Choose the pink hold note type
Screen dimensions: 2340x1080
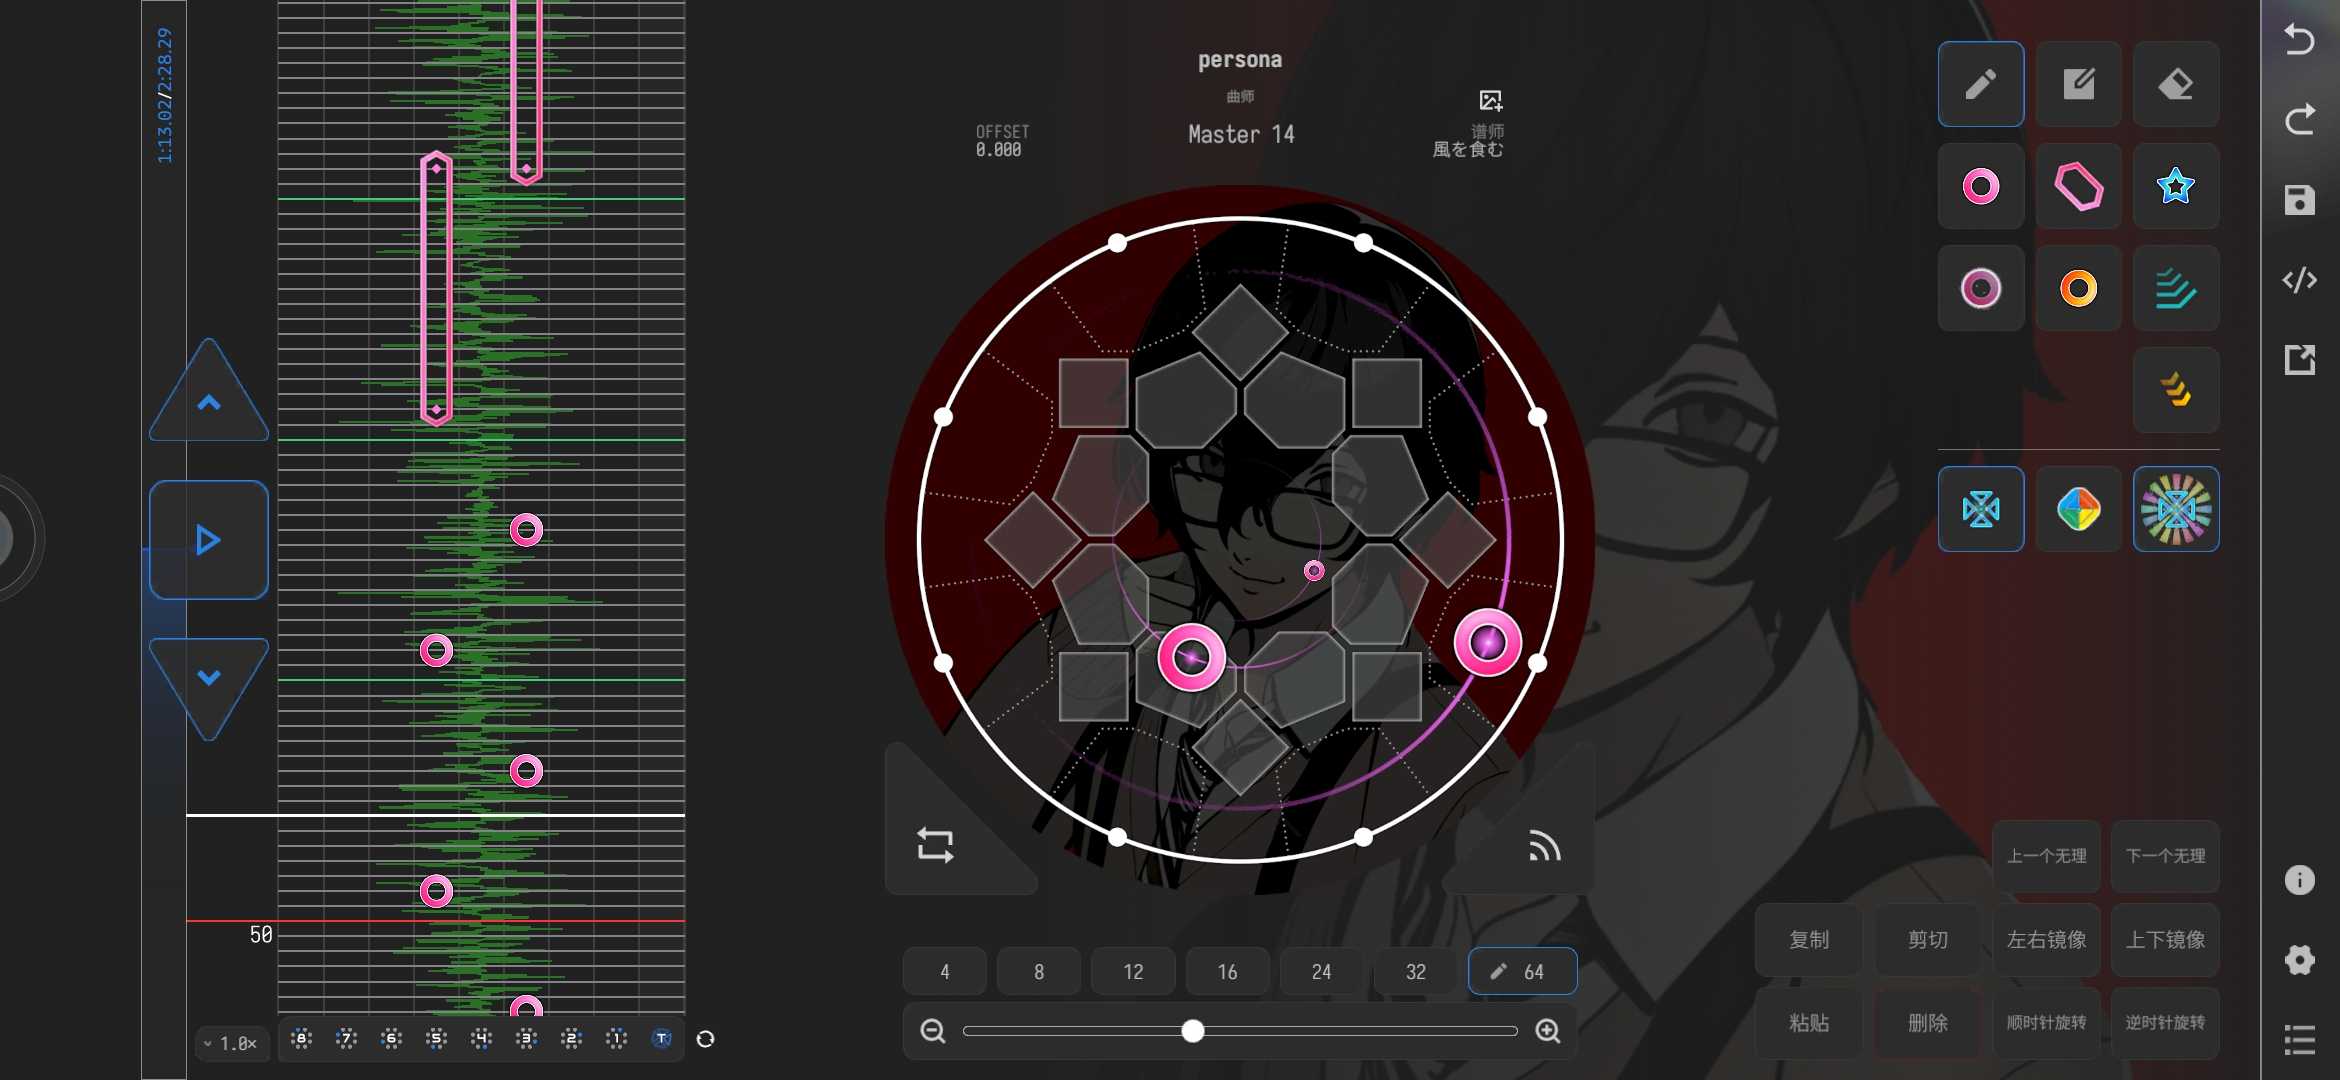pos(2078,186)
